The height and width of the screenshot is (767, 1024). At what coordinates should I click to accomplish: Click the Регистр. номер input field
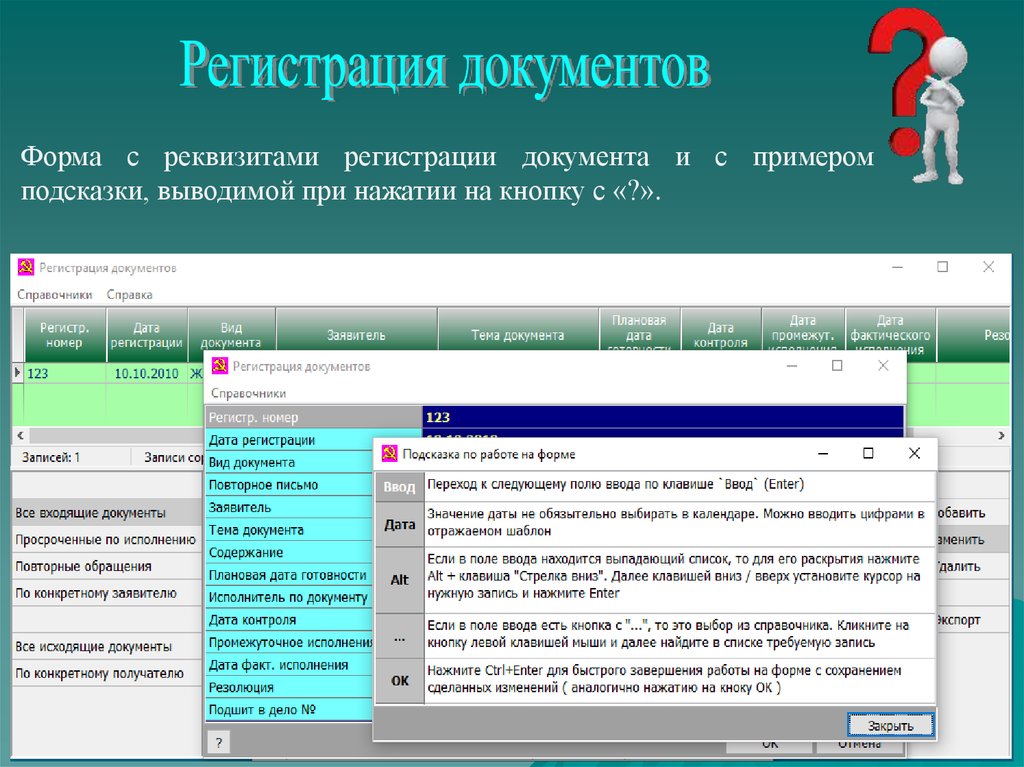[662, 418]
